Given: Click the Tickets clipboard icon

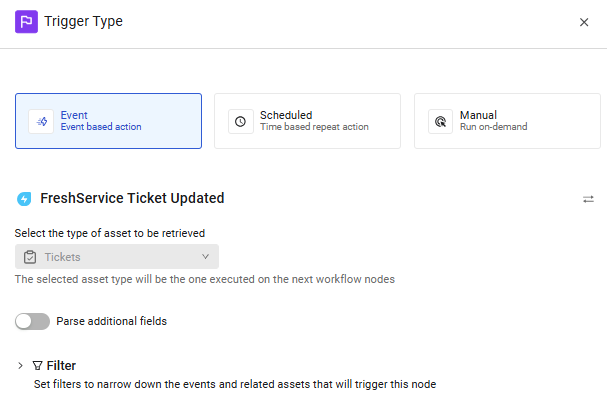Looking at the screenshot, I should click(x=31, y=257).
